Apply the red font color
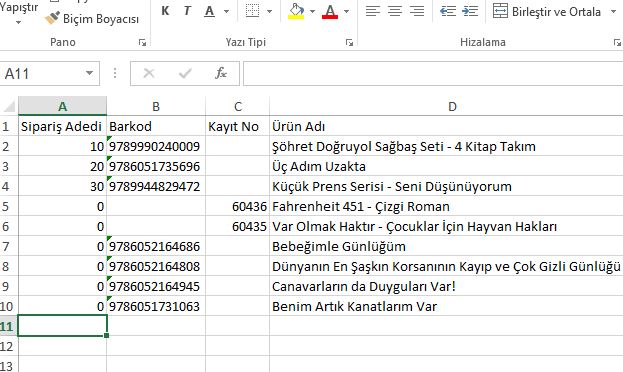 point(330,11)
